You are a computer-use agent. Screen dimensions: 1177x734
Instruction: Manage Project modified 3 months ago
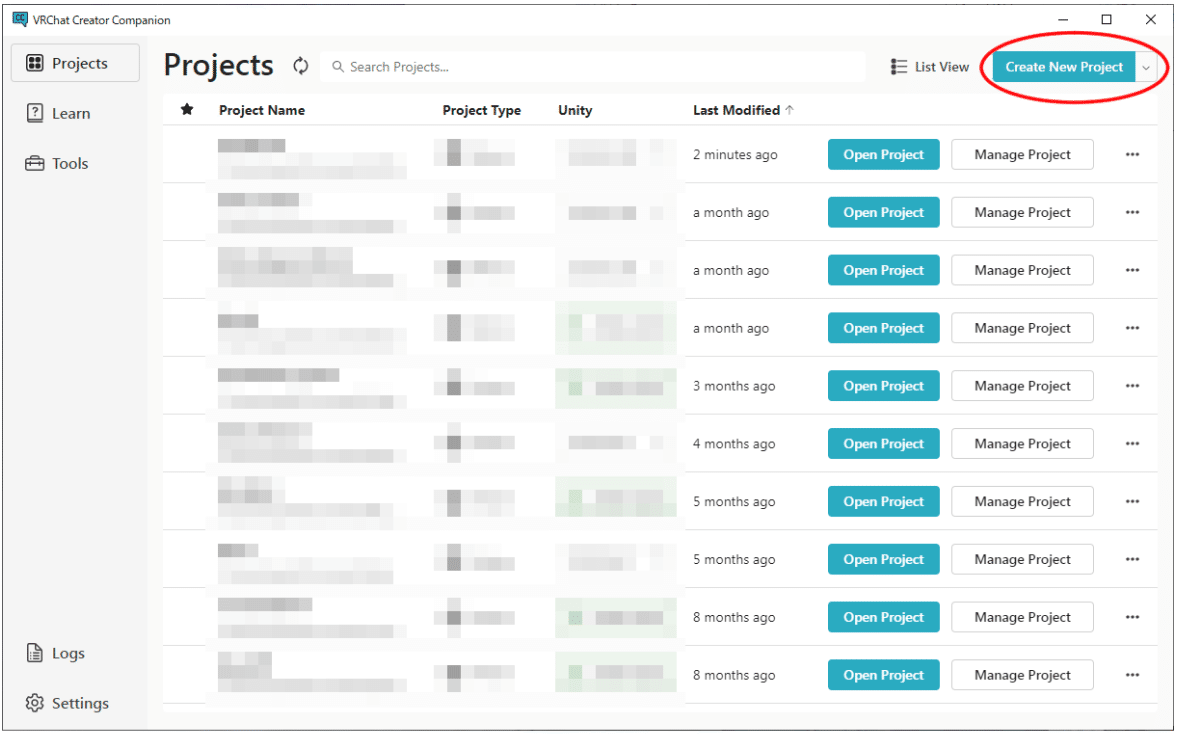pyautogui.click(x=1022, y=386)
